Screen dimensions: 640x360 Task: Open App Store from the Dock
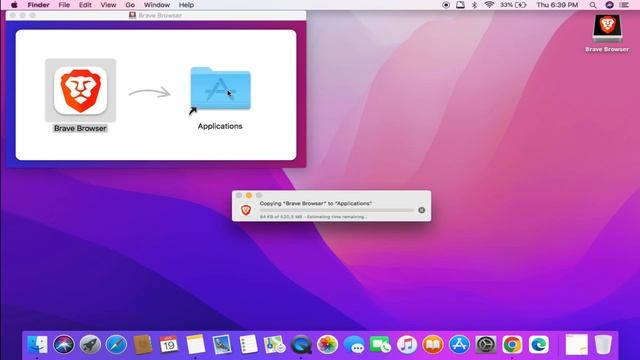tap(459, 344)
